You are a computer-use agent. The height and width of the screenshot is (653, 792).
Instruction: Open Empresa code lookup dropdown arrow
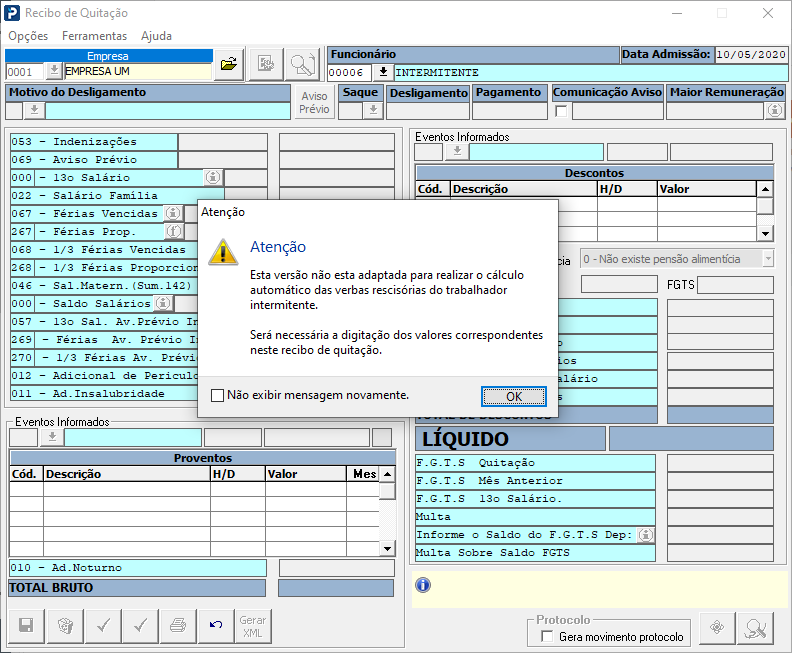coord(54,71)
